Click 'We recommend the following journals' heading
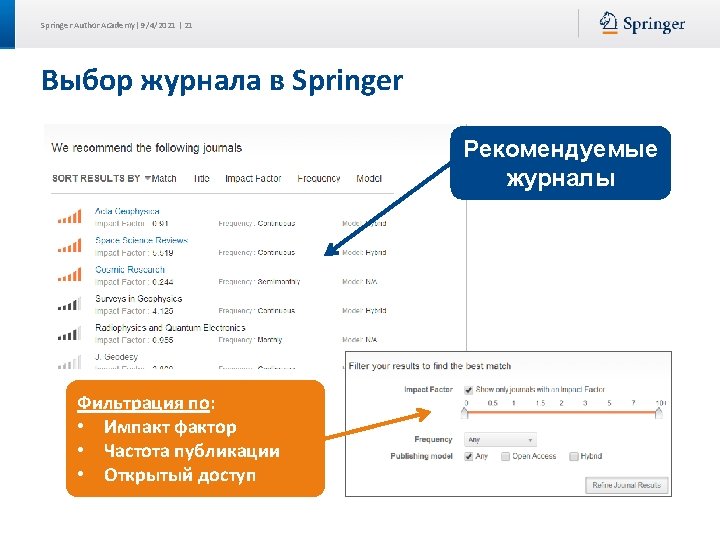 click(x=146, y=148)
